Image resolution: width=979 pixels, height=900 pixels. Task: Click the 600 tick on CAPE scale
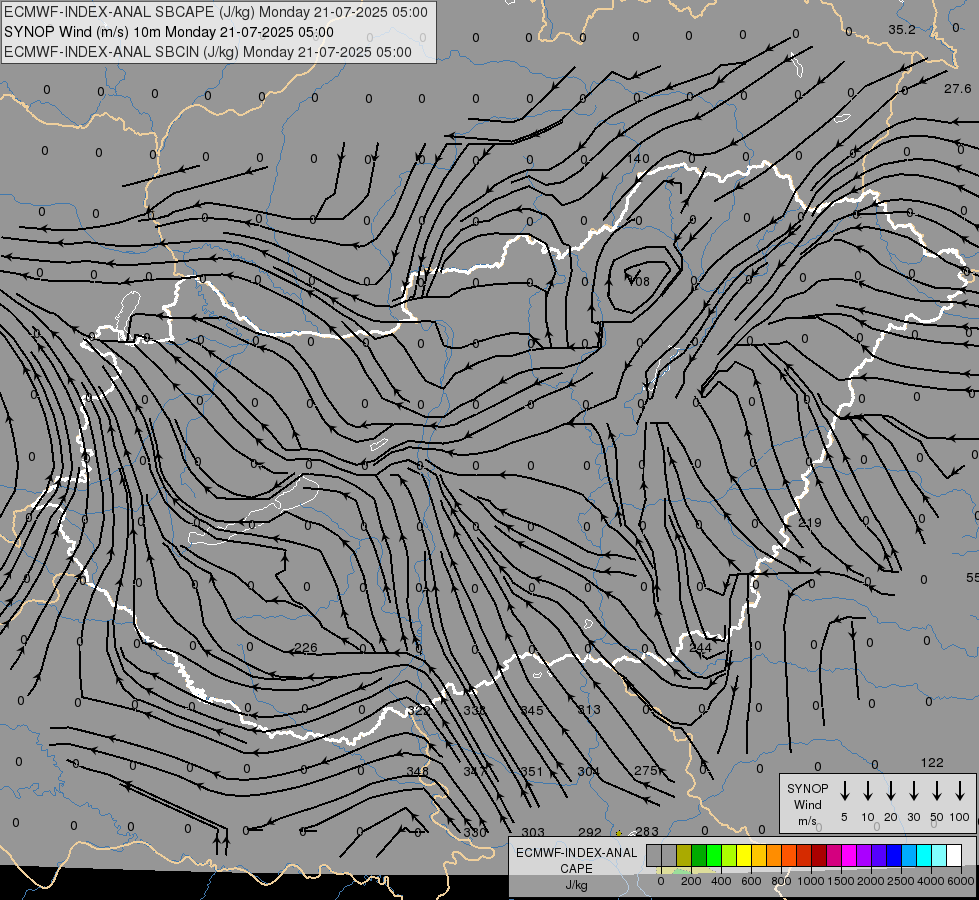751,881
